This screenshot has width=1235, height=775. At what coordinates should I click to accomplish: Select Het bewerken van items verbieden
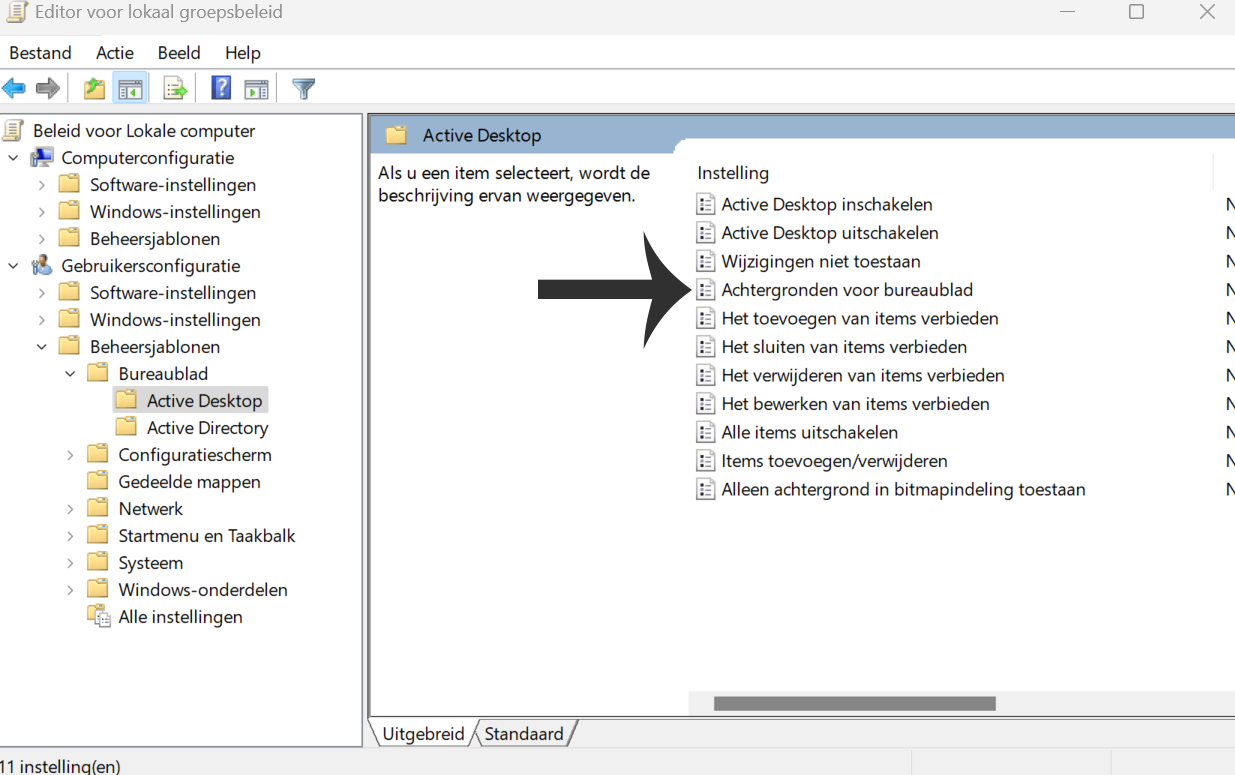(855, 404)
